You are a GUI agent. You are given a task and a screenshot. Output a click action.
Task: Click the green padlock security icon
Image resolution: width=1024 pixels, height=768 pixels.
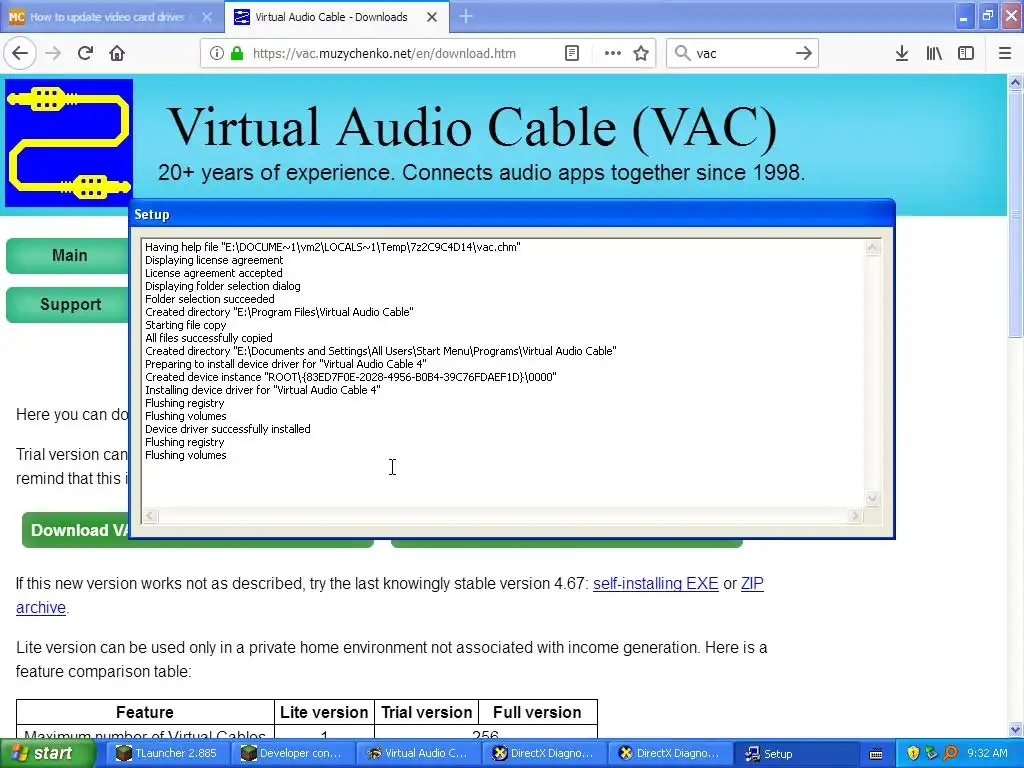click(x=237, y=53)
